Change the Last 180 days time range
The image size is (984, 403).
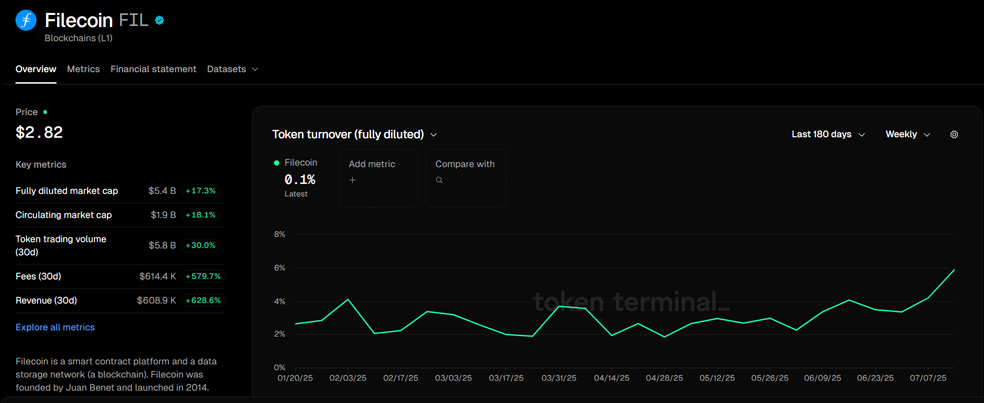pyautogui.click(x=828, y=134)
